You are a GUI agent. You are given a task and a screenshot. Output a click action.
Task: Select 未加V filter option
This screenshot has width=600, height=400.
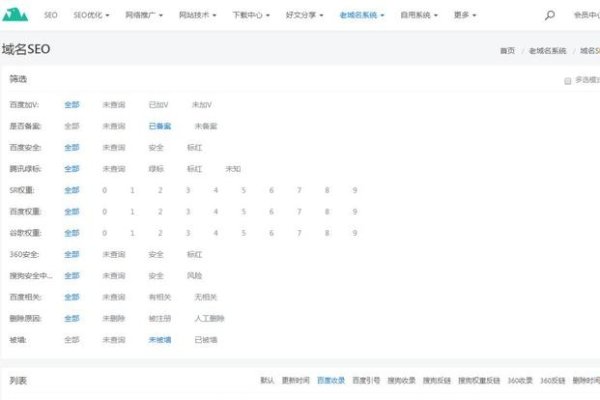click(202, 104)
